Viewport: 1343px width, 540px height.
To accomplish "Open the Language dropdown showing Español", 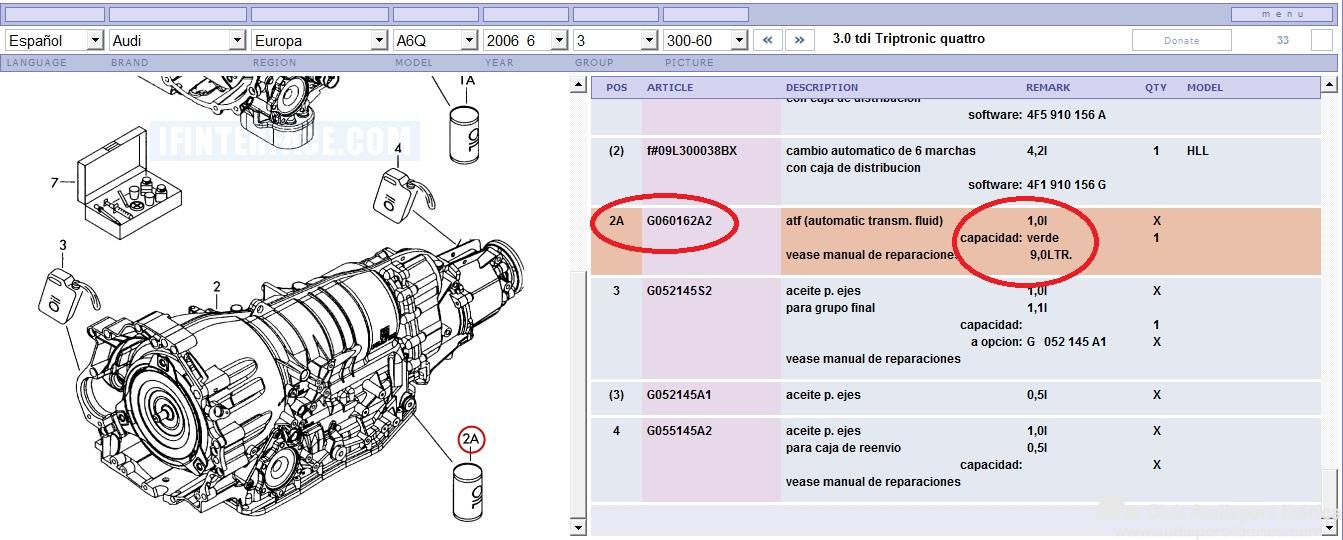I will (x=54, y=40).
